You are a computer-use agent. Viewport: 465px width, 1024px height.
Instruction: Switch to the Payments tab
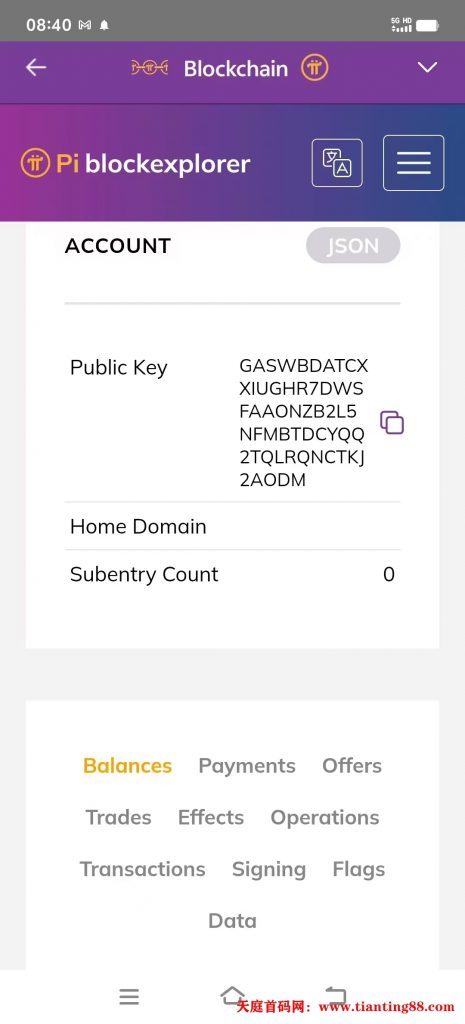click(x=247, y=765)
